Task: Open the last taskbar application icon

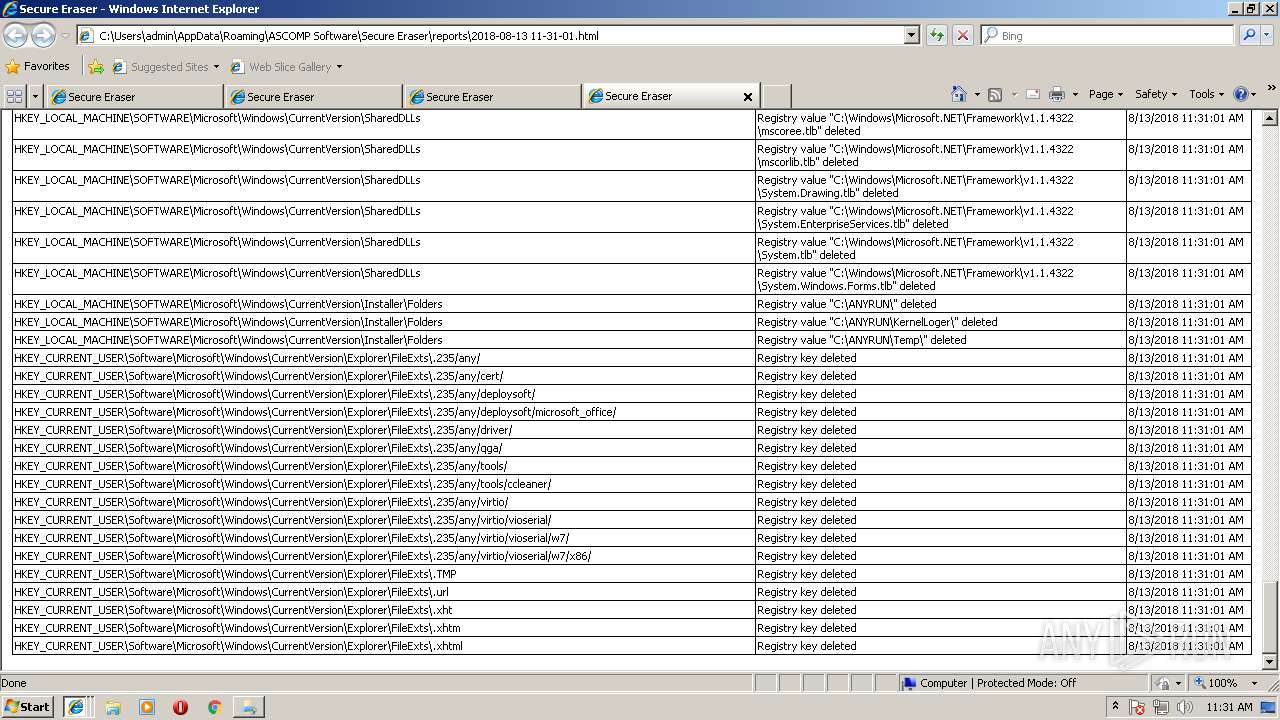Action: [248, 707]
